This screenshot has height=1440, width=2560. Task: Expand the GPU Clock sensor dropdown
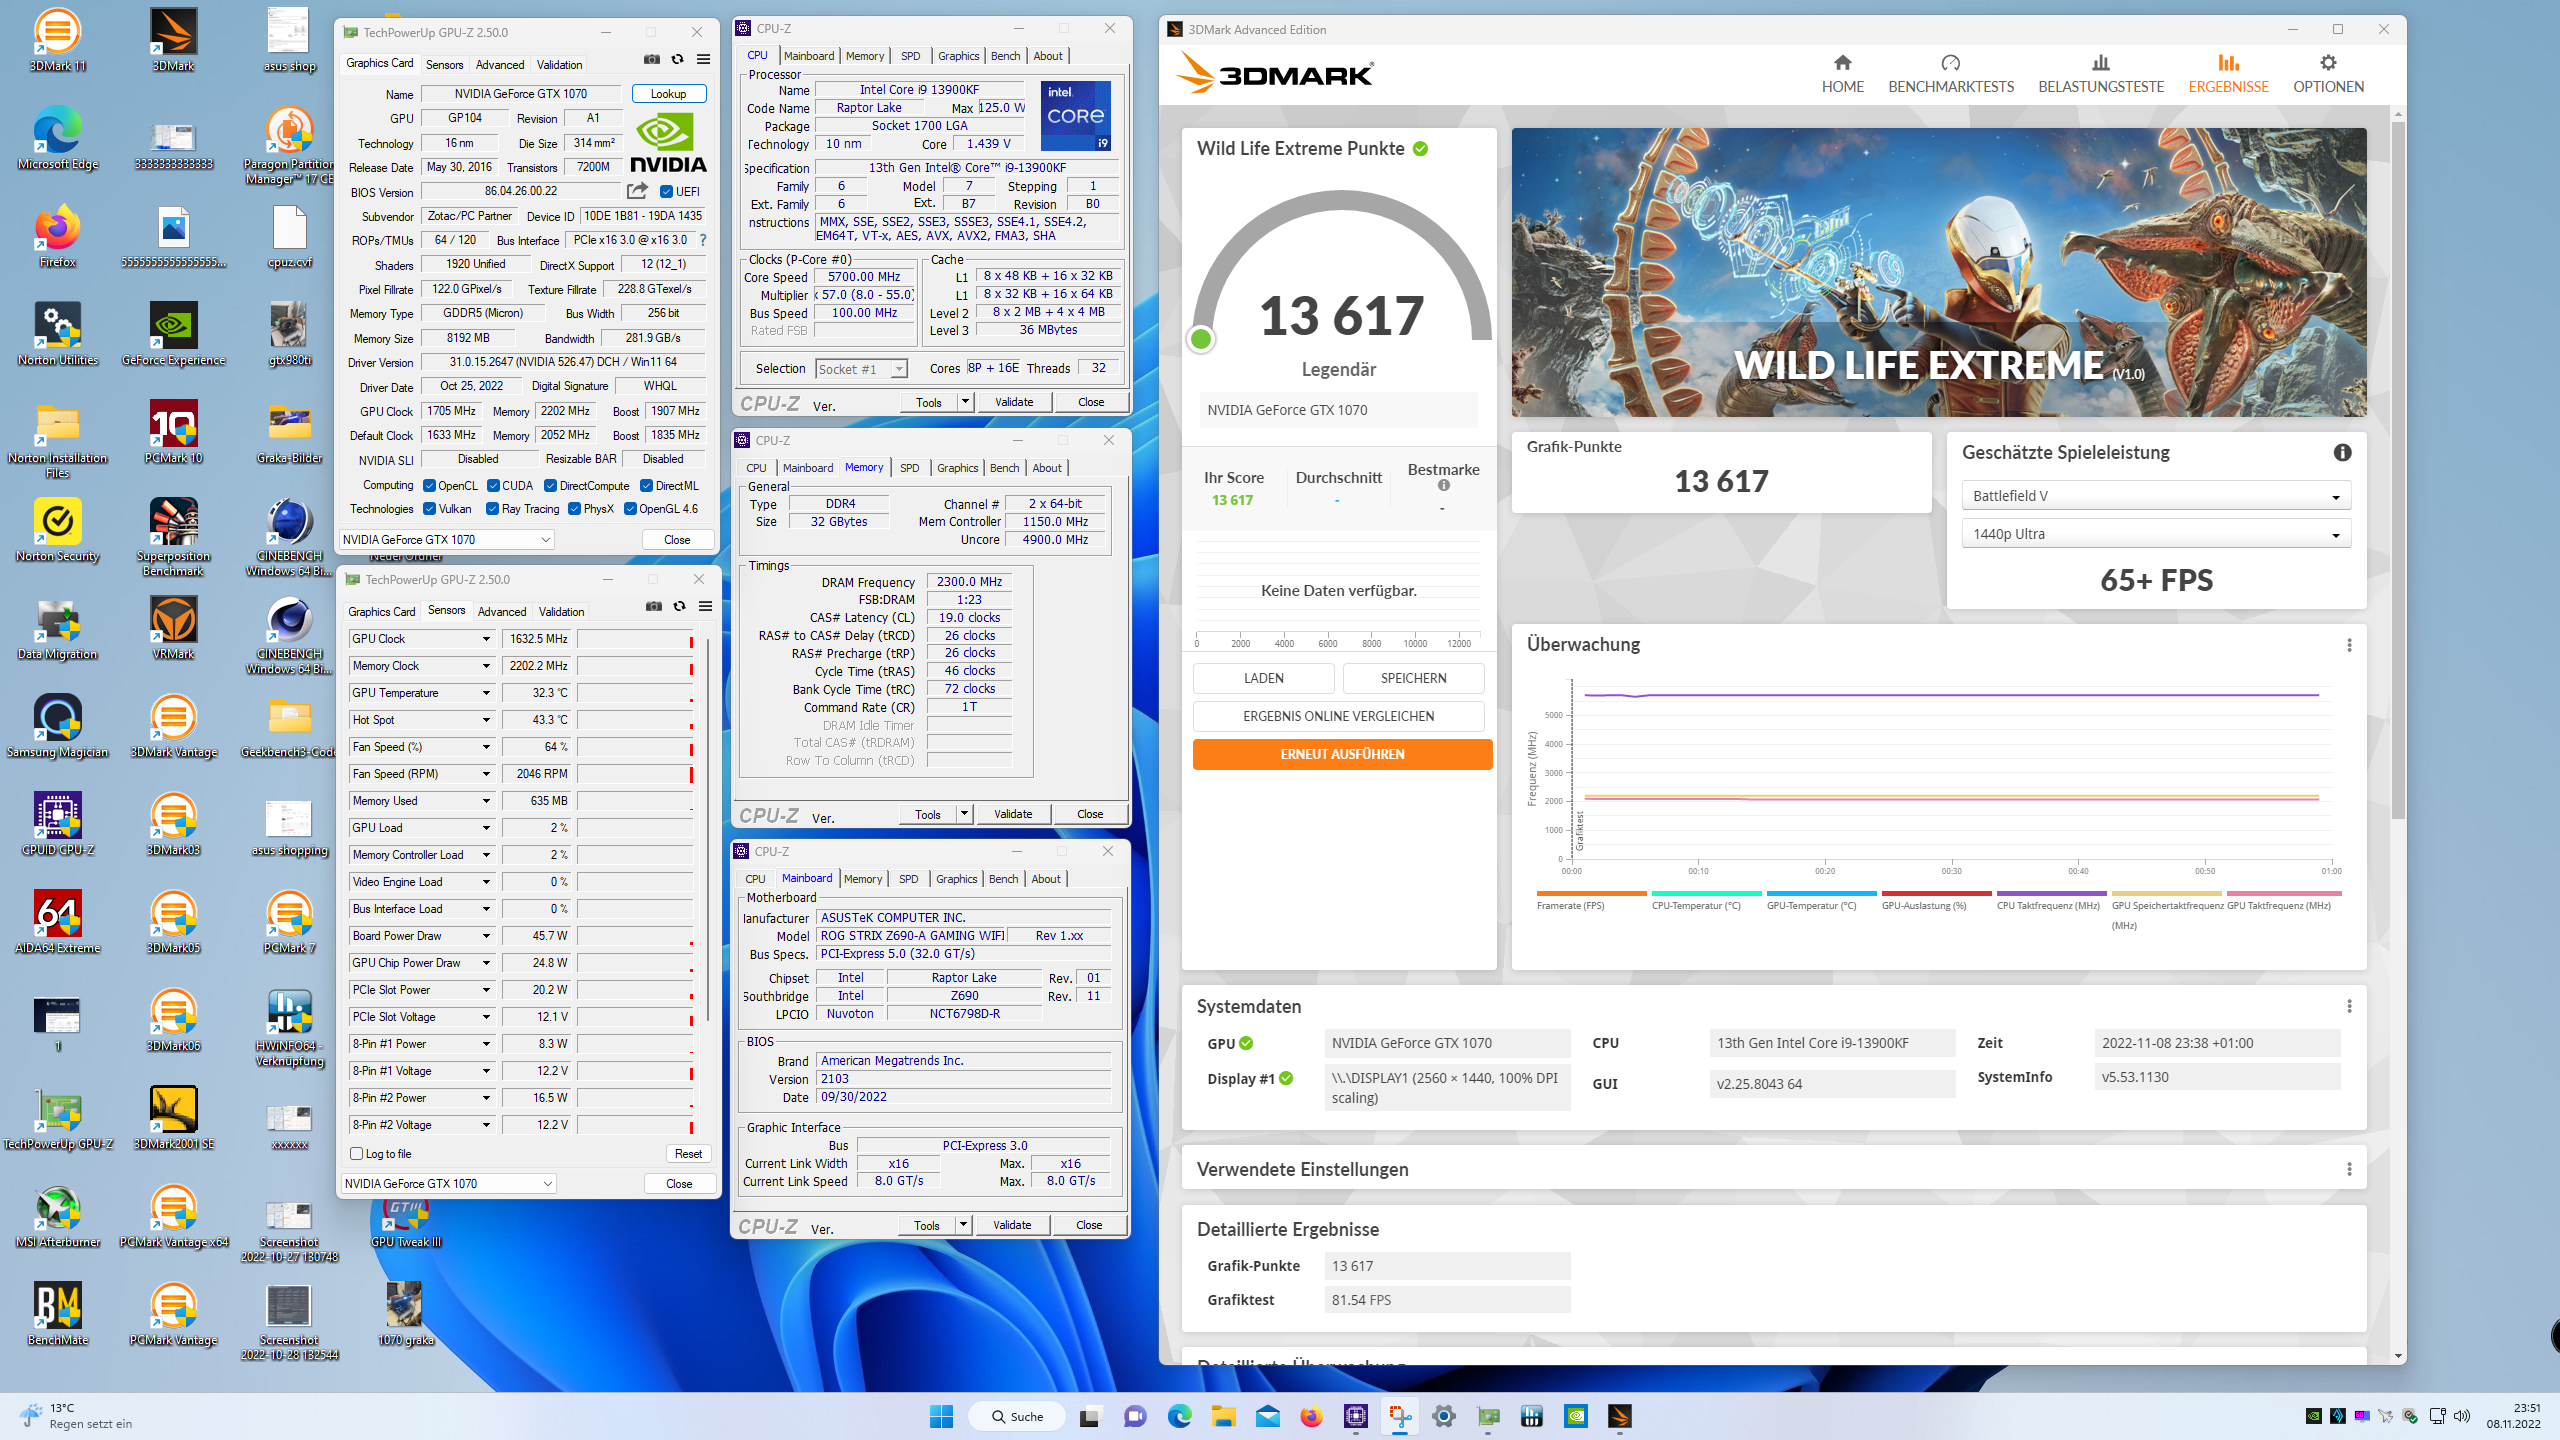click(x=486, y=639)
